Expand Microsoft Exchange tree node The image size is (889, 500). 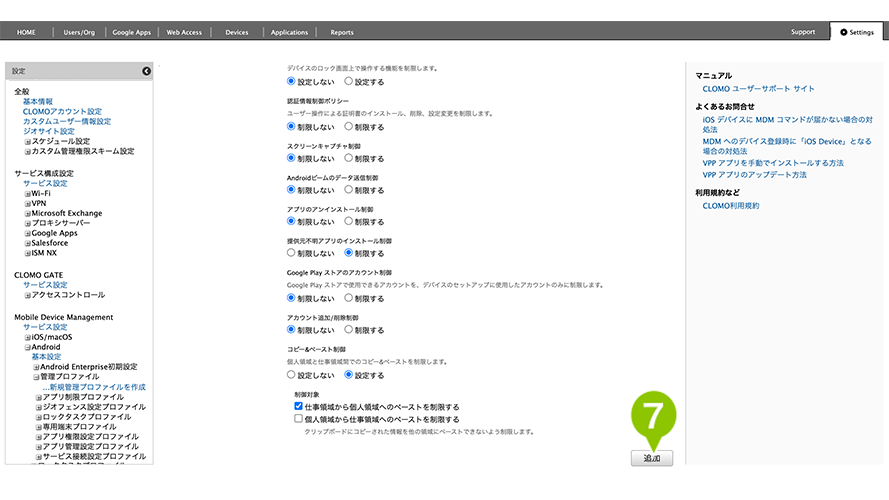tap(27, 214)
